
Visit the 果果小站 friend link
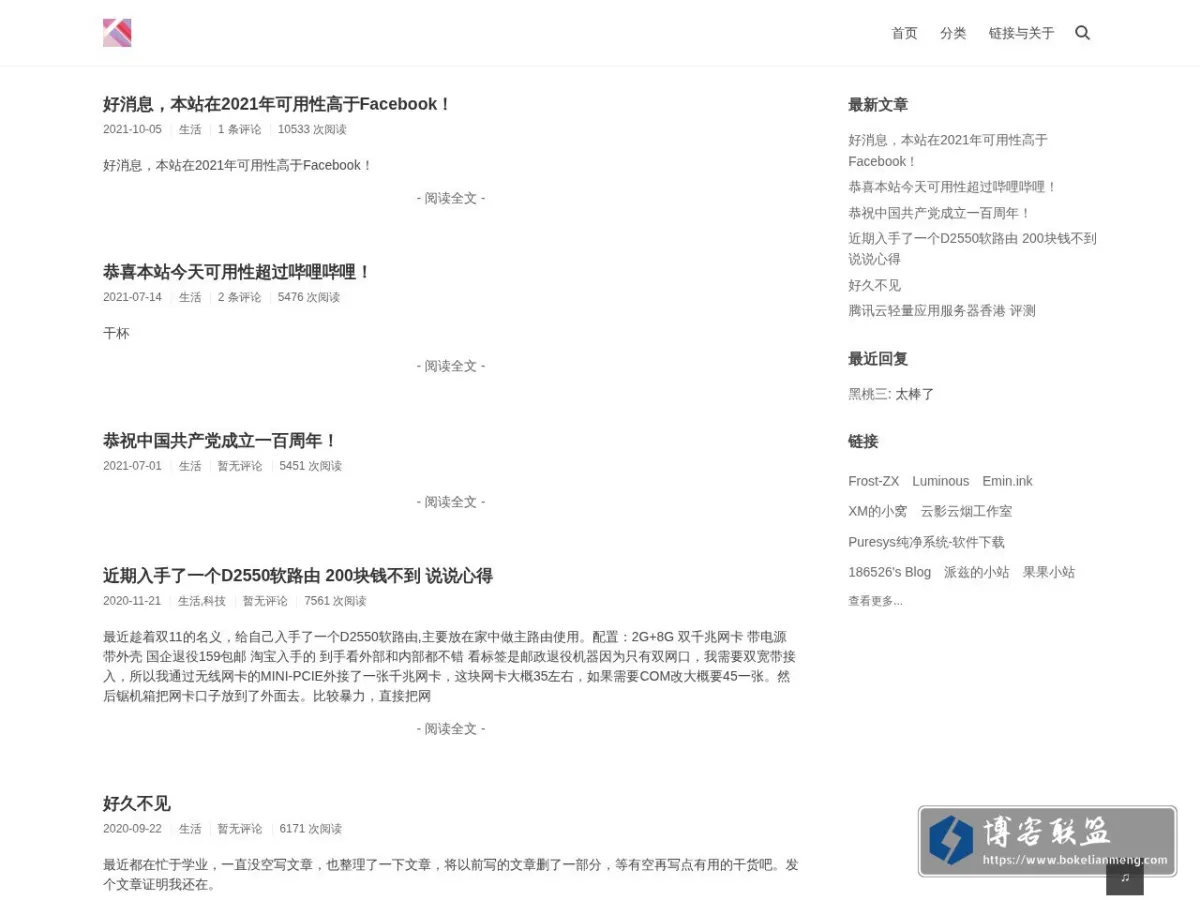point(1048,572)
